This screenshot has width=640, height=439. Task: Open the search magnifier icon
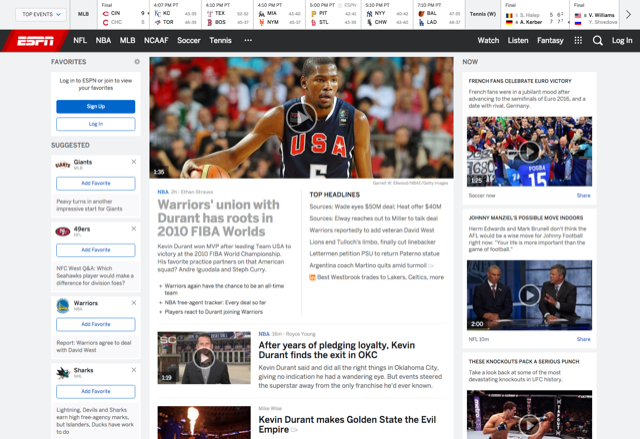pyautogui.click(x=598, y=40)
